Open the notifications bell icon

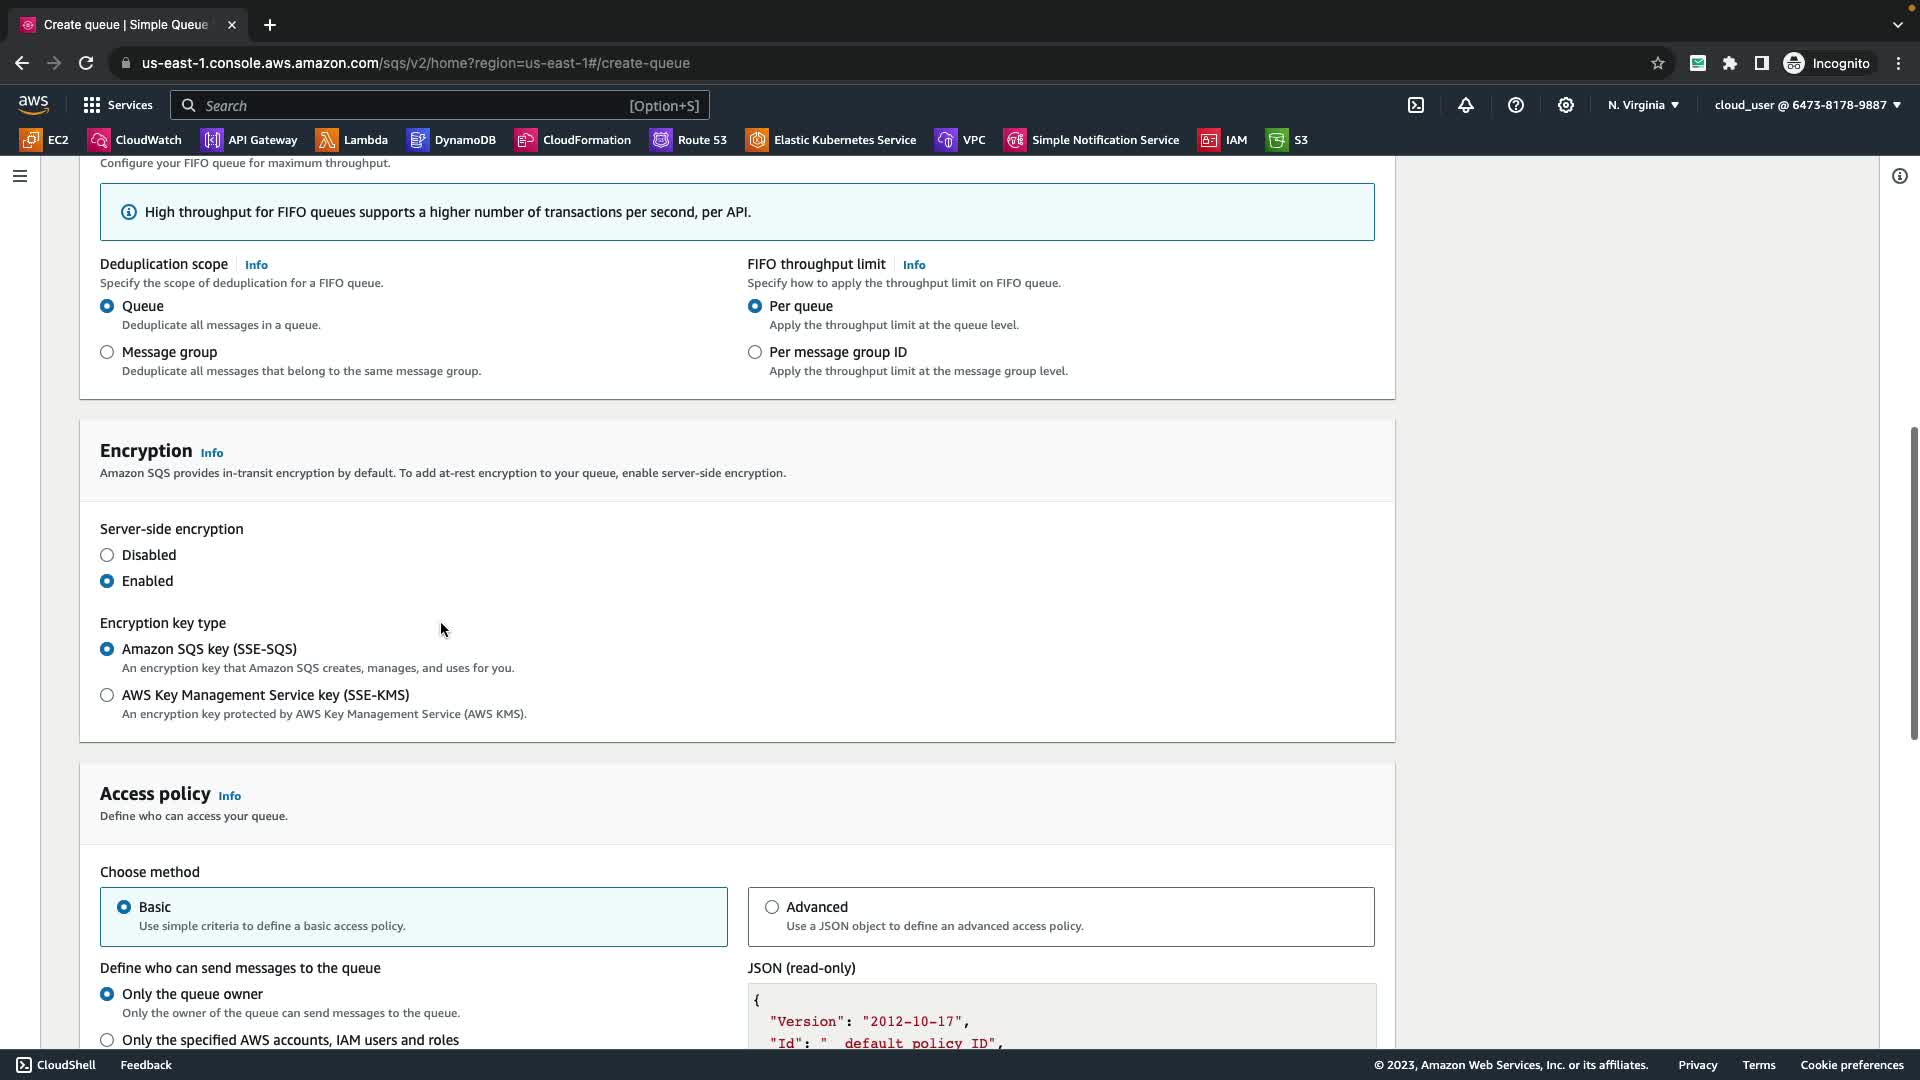coord(1466,105)
